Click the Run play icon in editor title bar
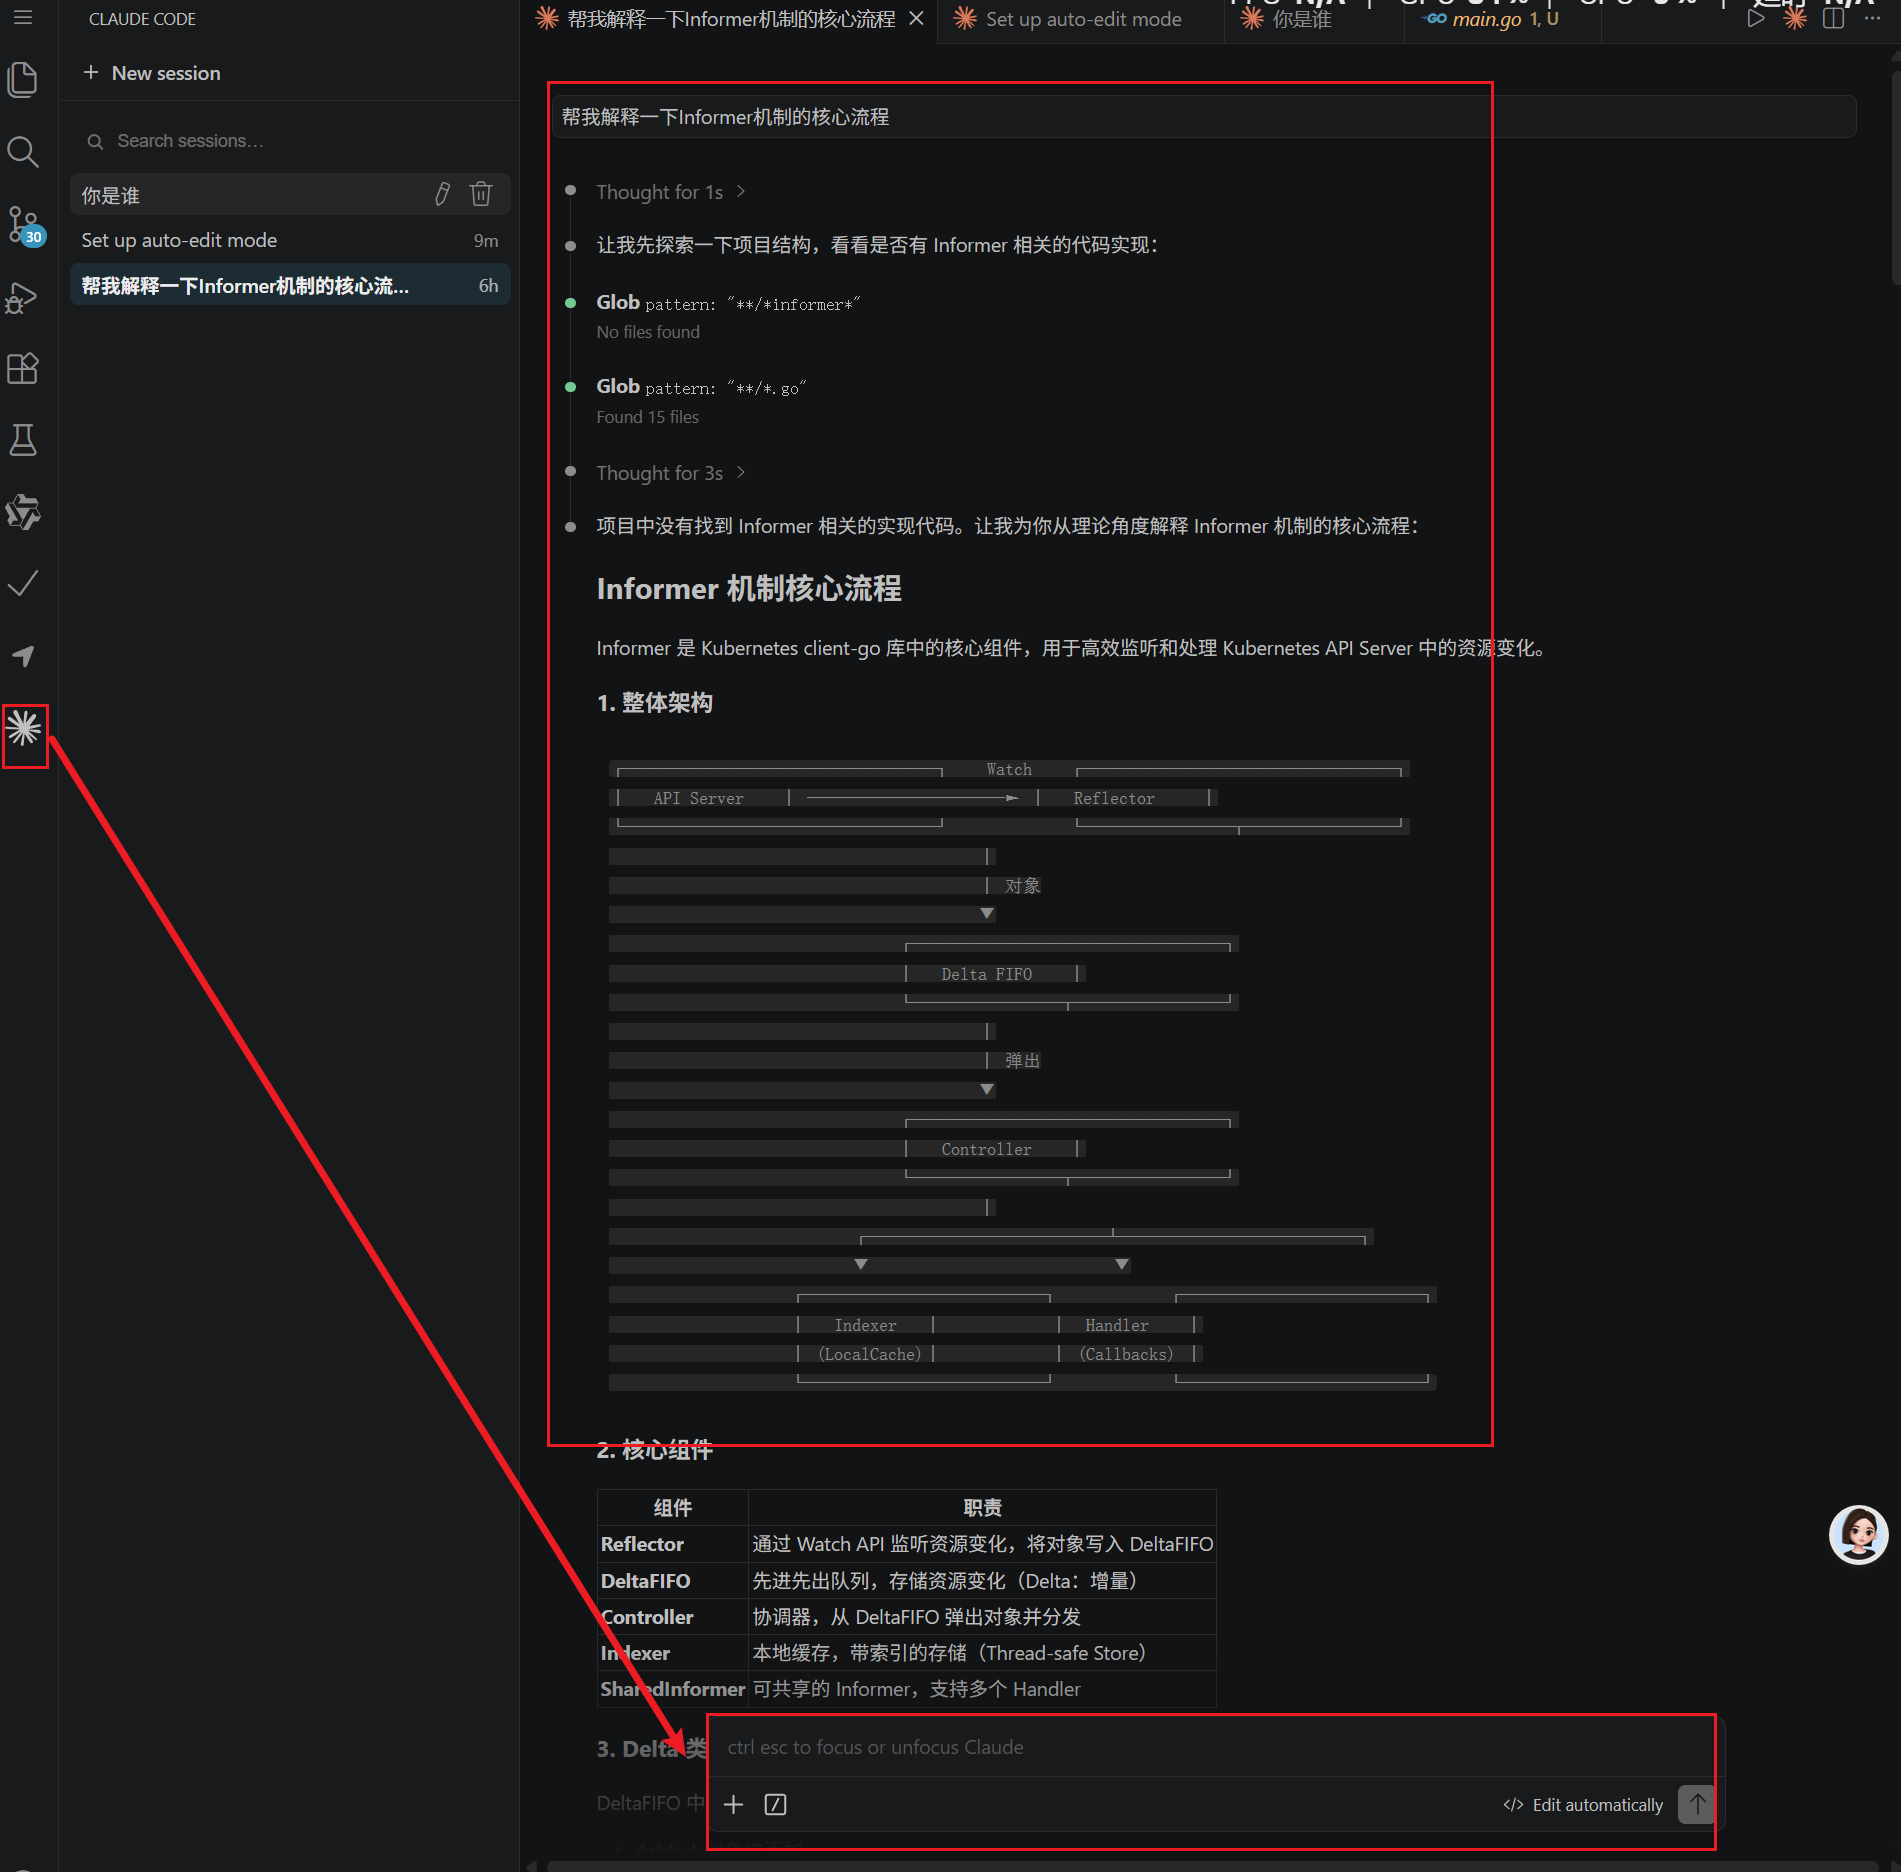Viewport: 1901px width, 1872px height. [1756, 19]
